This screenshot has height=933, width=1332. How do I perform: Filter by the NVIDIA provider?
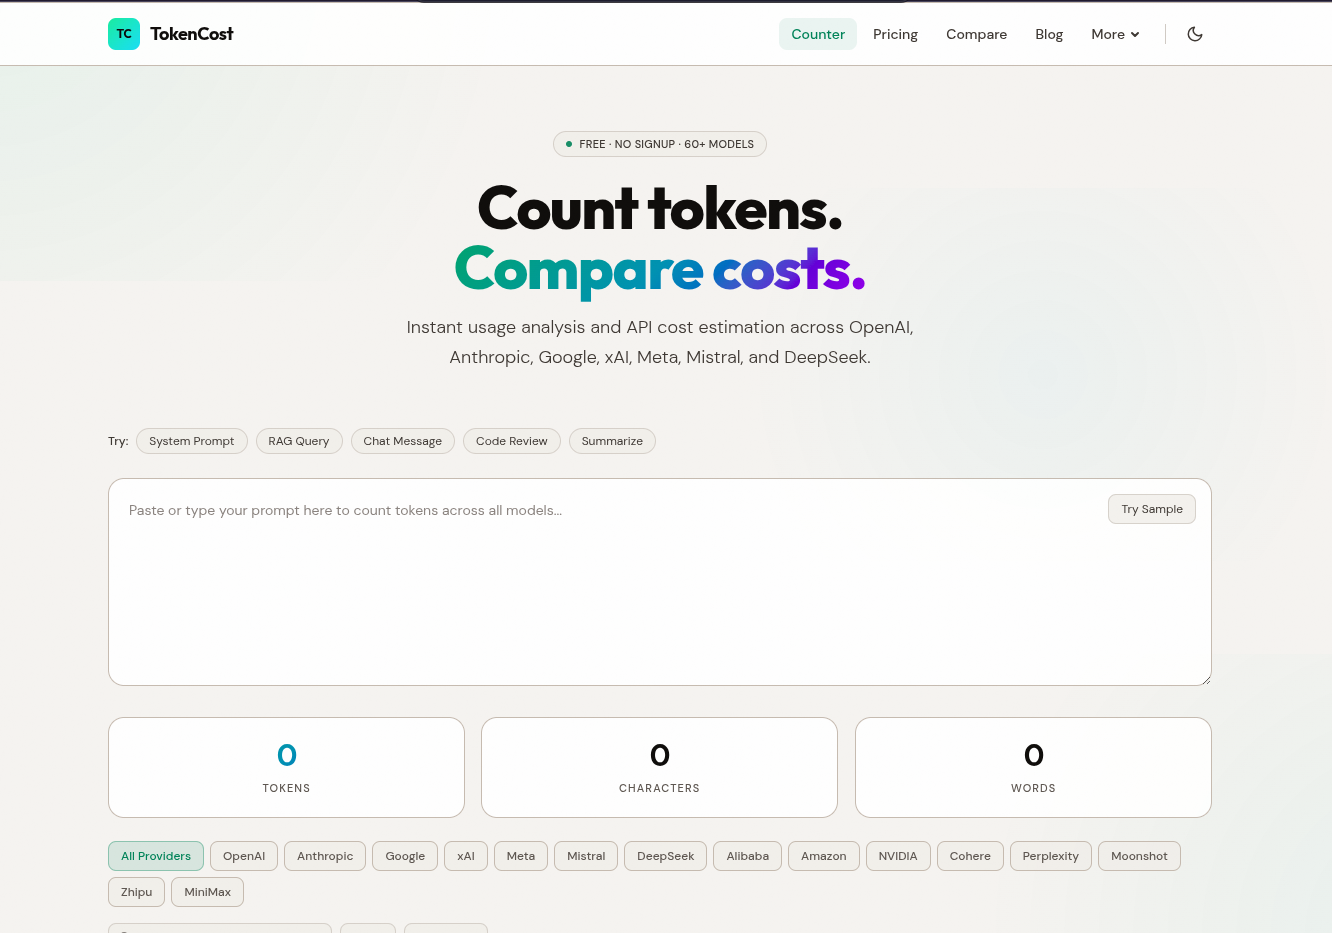click(x=898, y=856)
